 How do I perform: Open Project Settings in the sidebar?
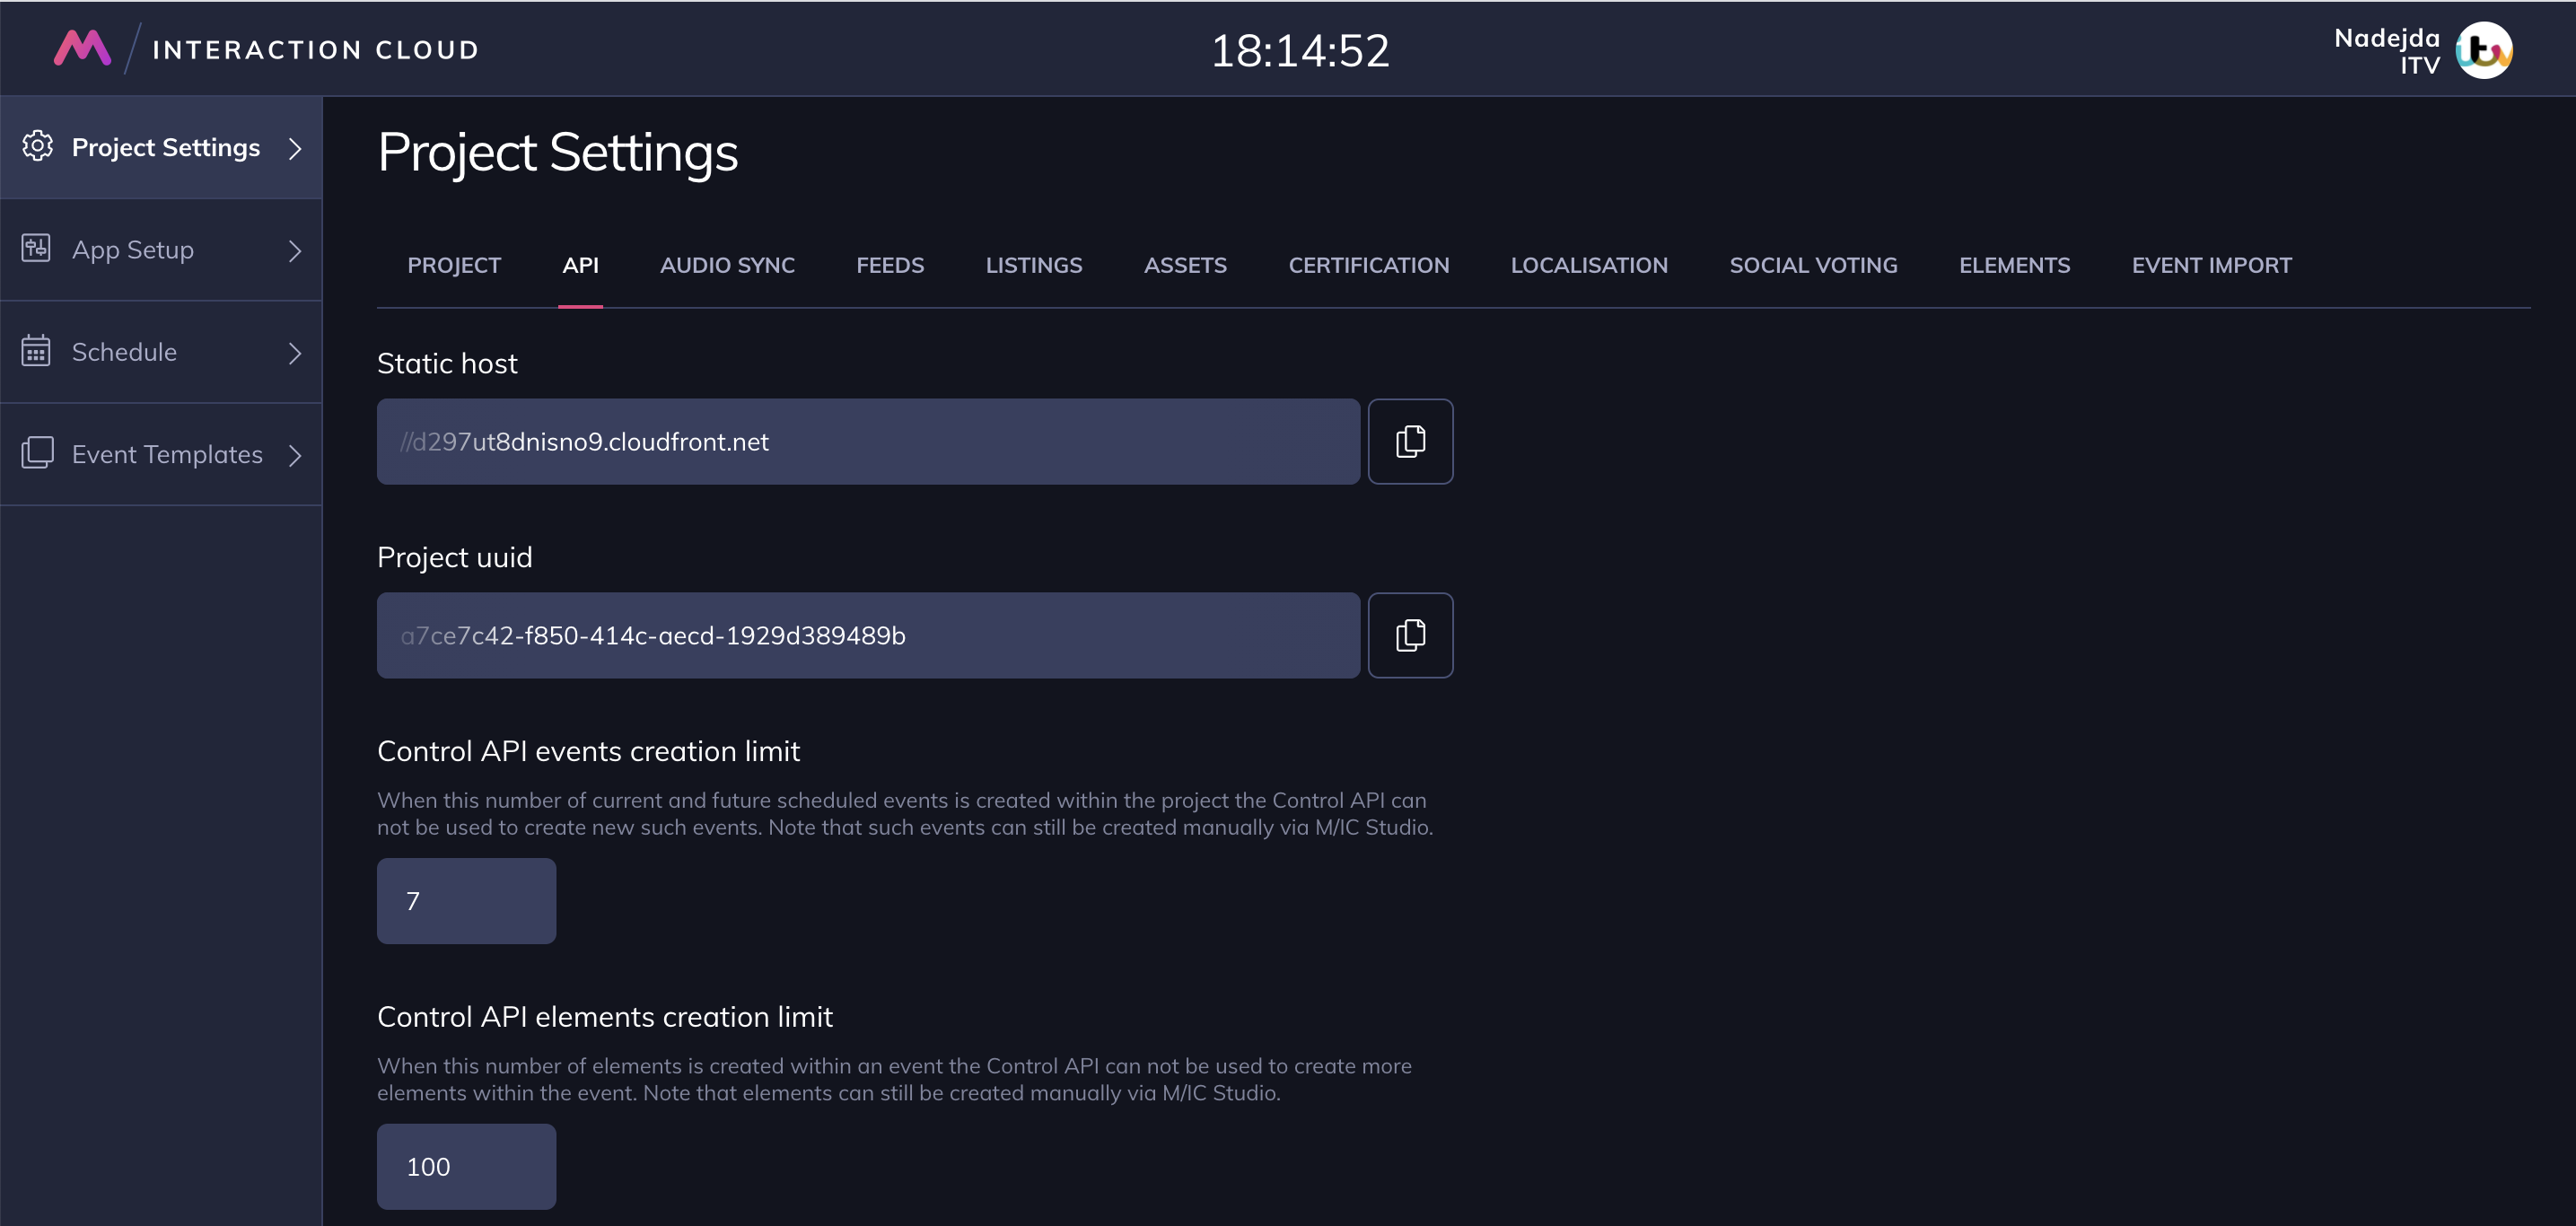click(x=161, y=148)
